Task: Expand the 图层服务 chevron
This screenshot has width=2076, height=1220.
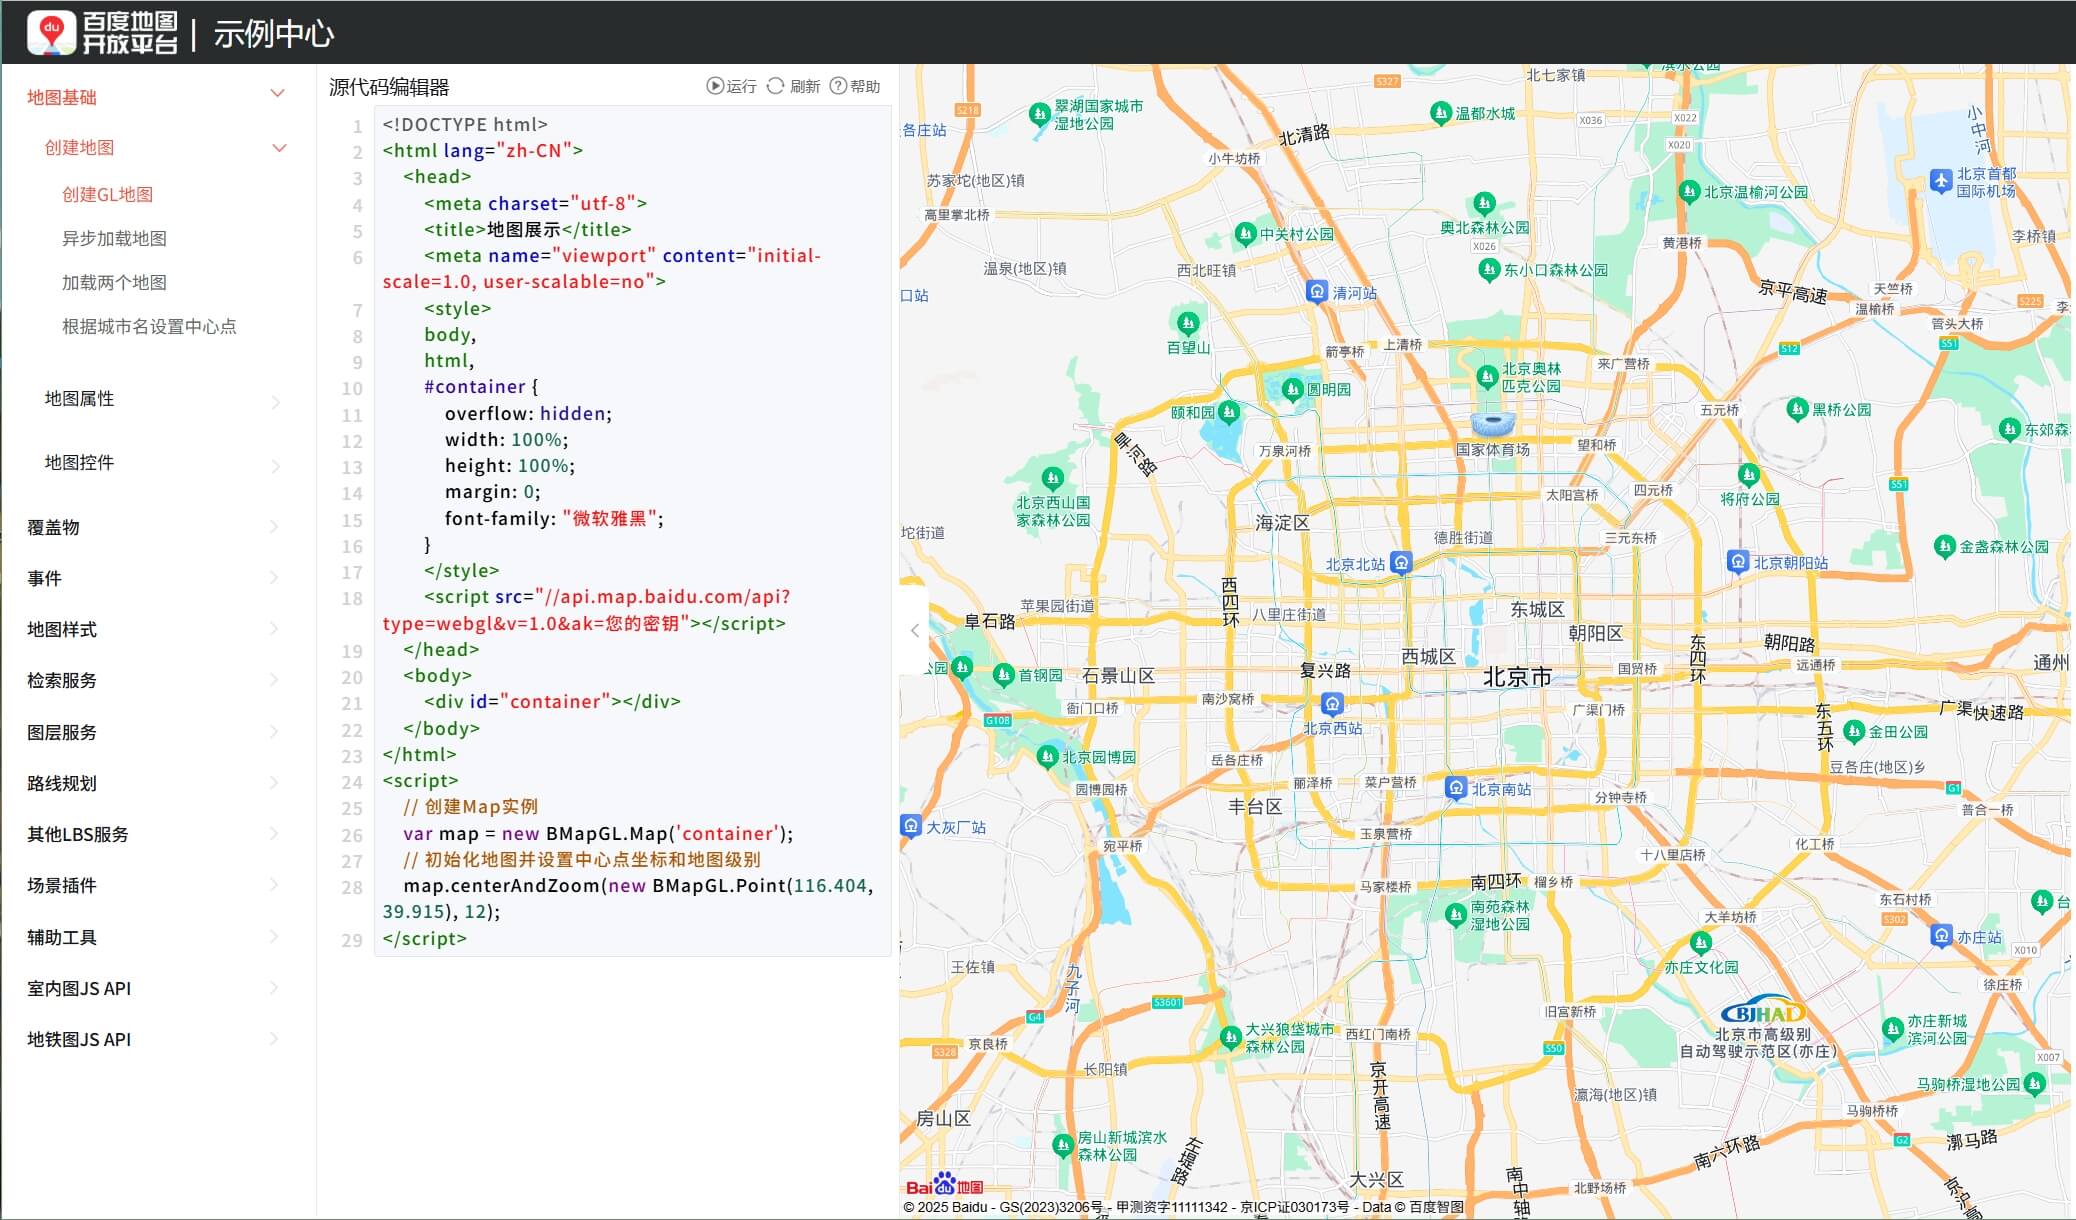Action: click(275, 731)
